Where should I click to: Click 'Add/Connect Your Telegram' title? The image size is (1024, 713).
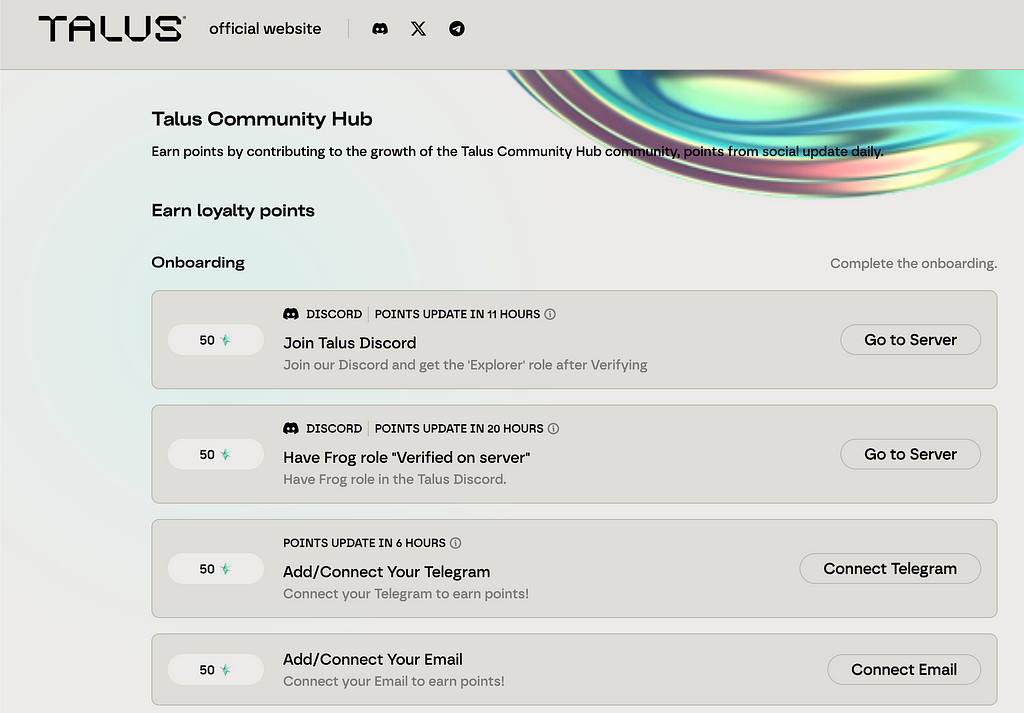(x=387, y=572)
